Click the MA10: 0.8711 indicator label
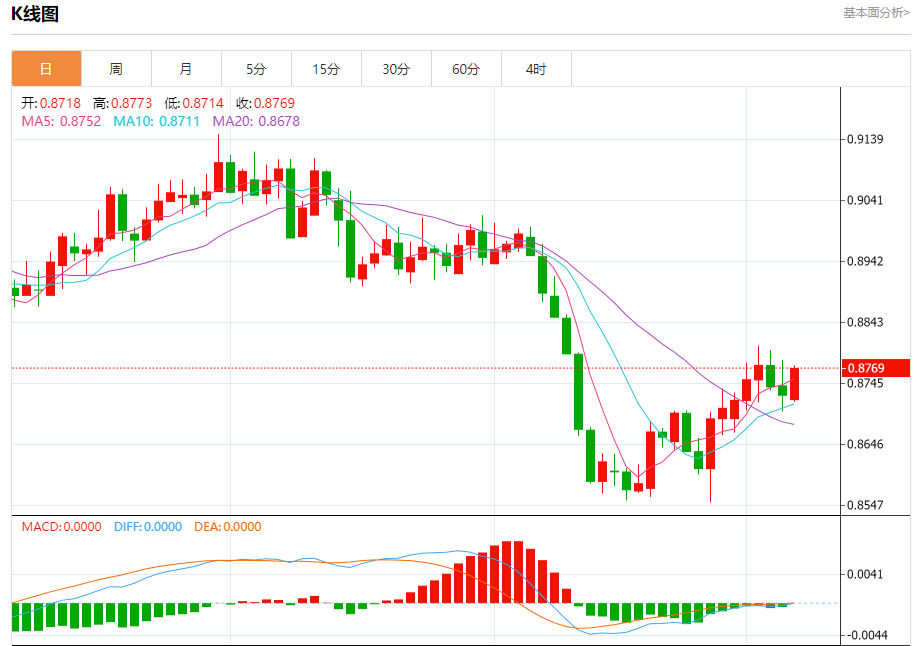The width and height of the screenshot is (918, 646). [x=156, y=121]
